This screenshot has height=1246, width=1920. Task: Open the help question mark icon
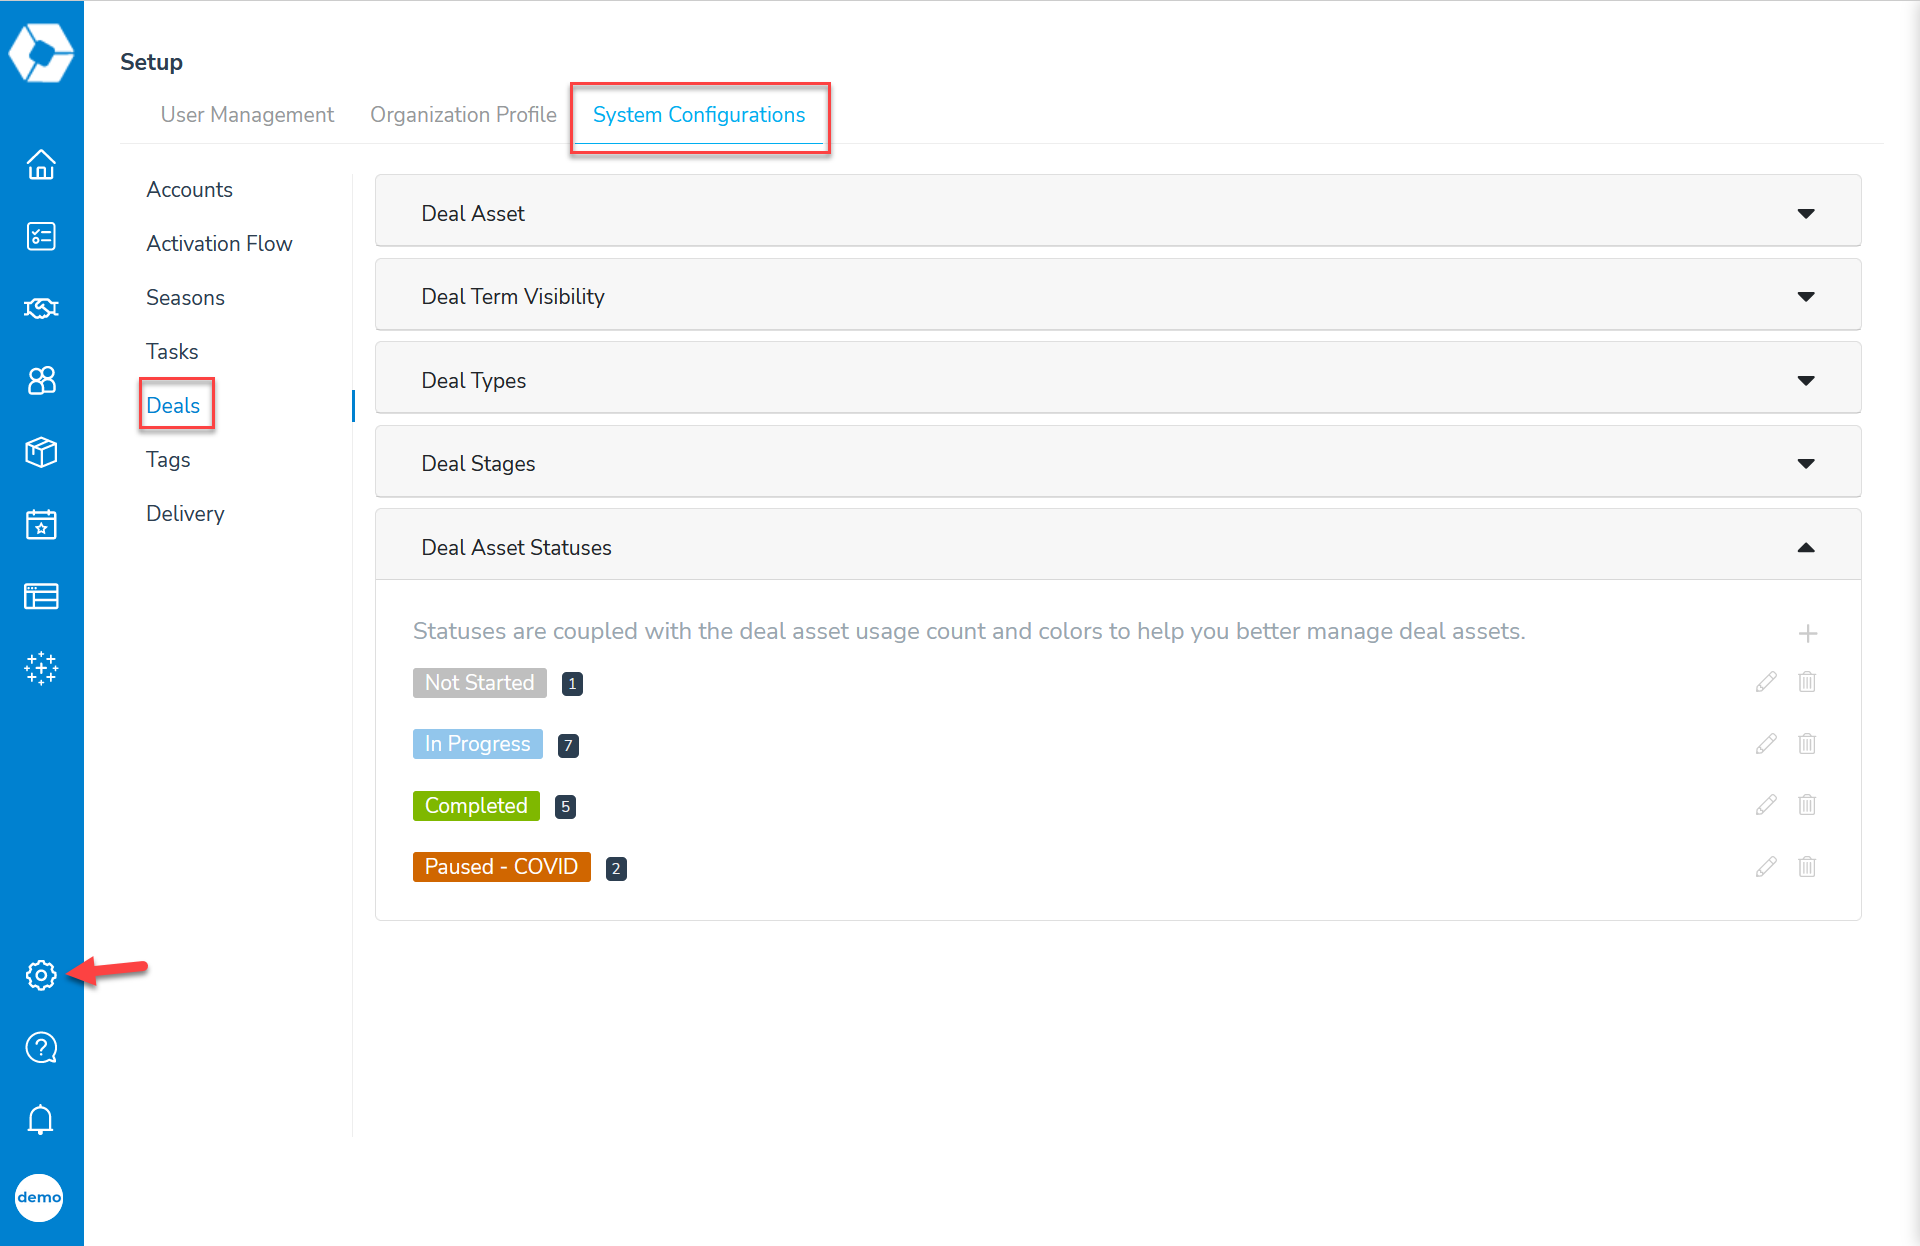[41, 1047]
